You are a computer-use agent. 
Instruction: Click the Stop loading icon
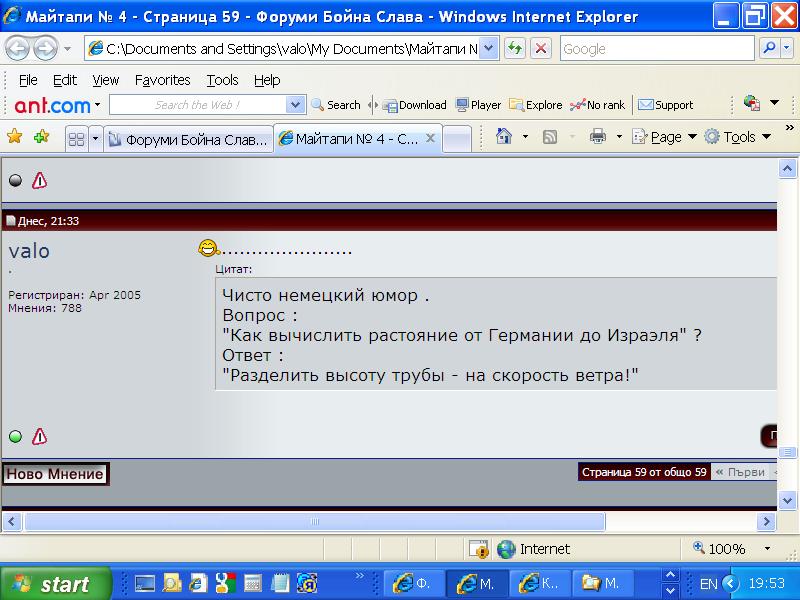point(540,48)
